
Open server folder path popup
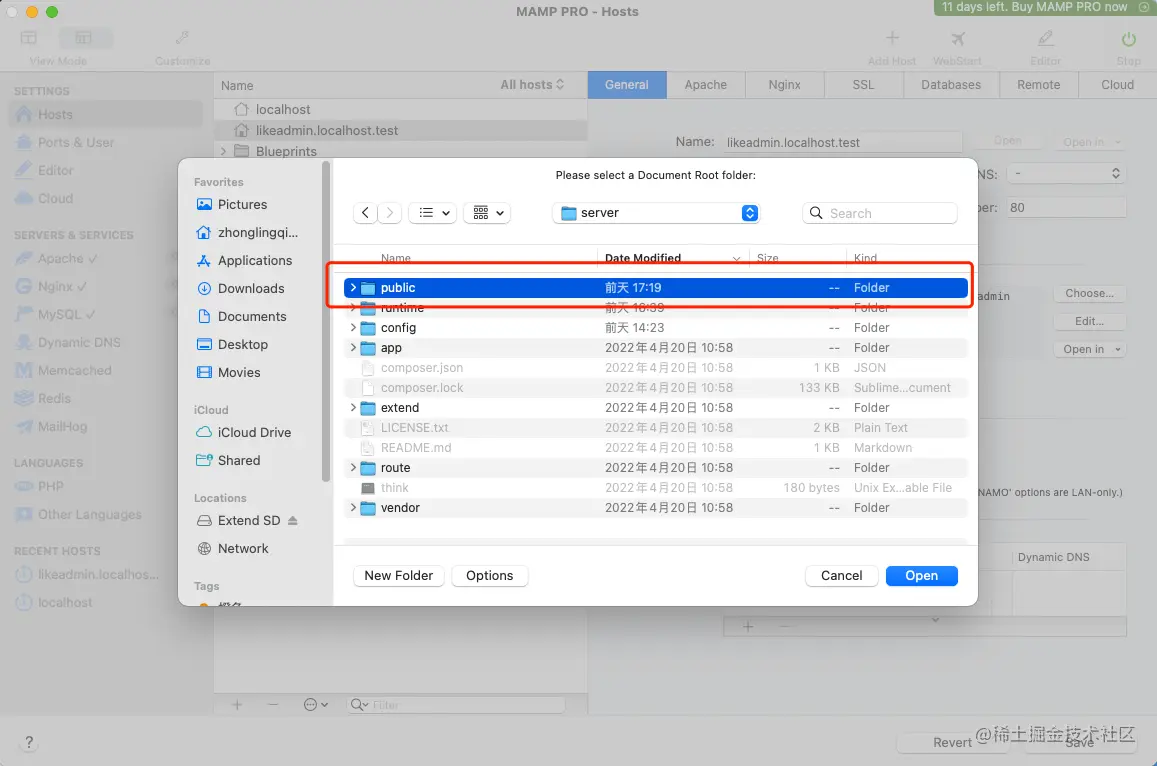pos(655,213)
